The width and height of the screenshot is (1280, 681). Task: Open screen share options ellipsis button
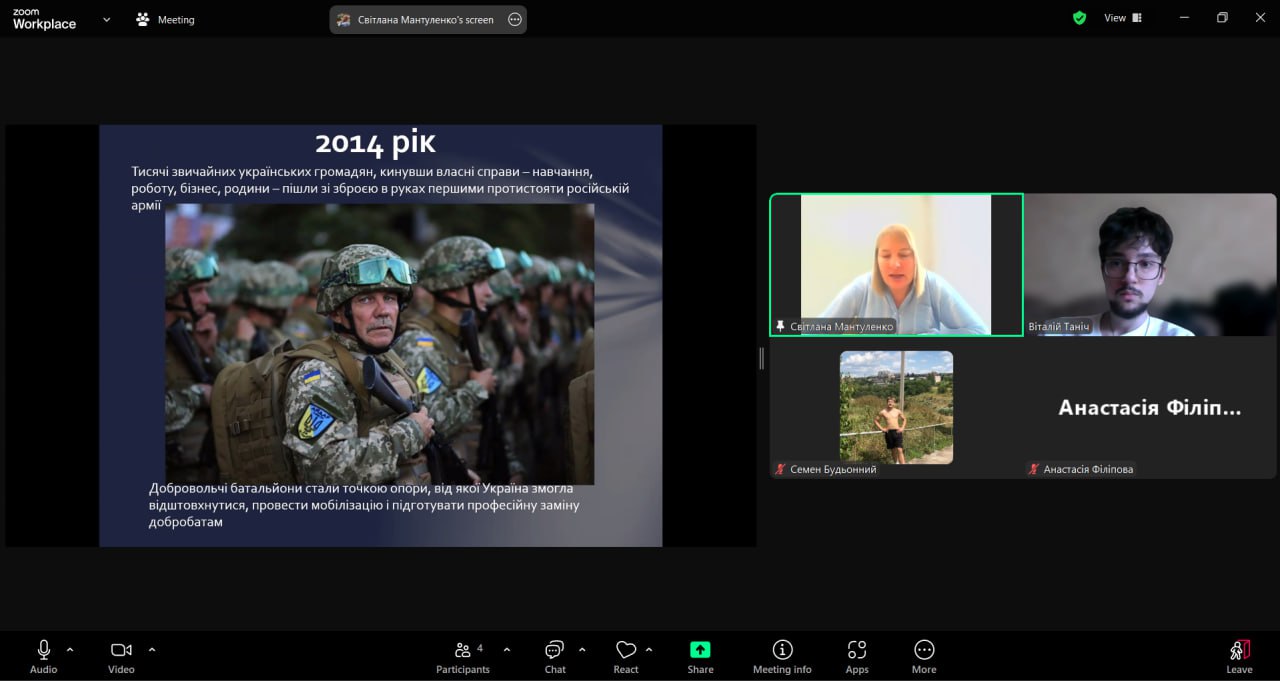(x=515, y=19)
